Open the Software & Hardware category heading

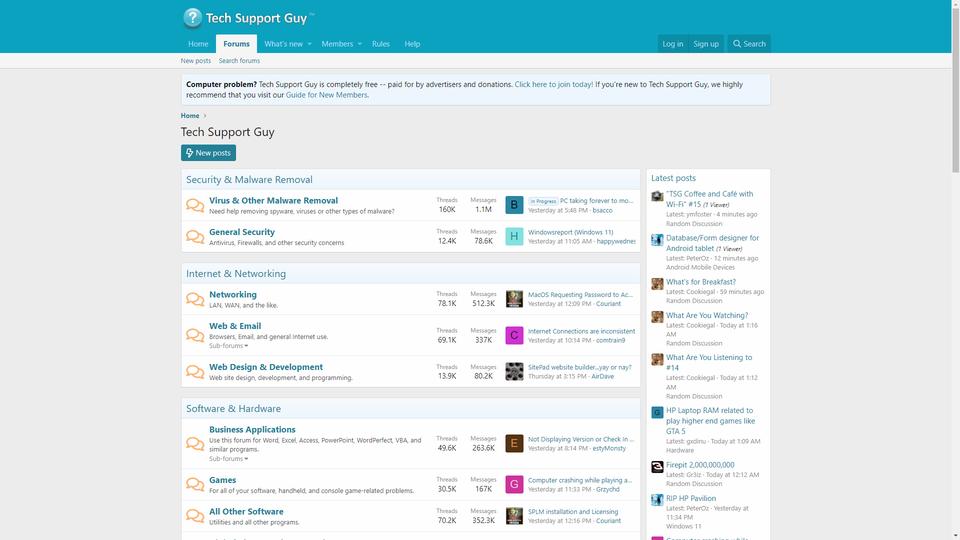[x=233, y=408]
